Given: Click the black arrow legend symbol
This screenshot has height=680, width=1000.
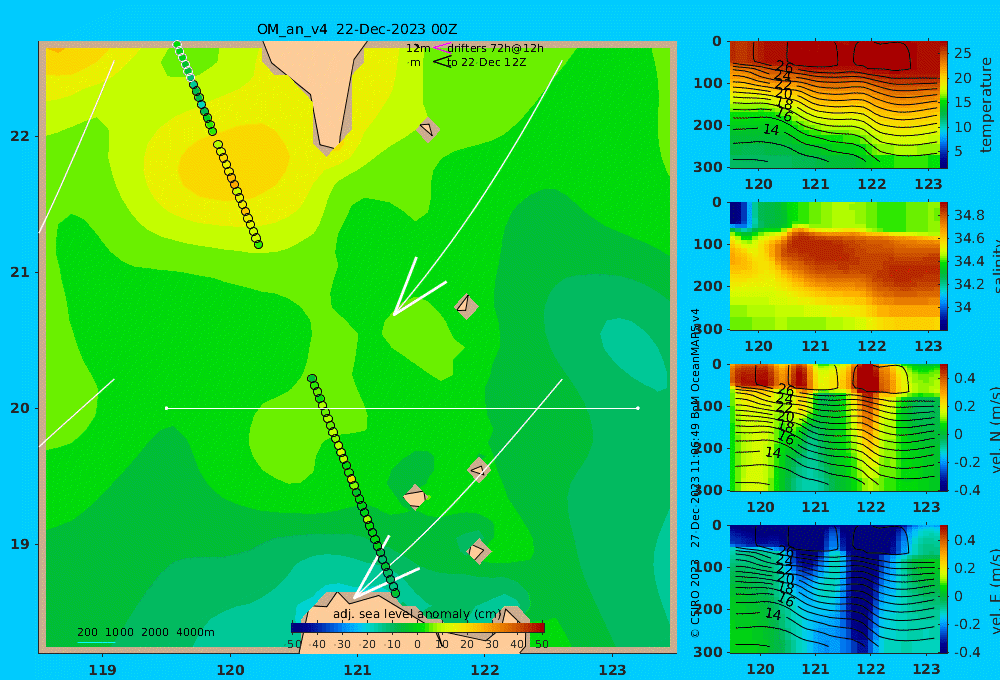Looking at the screenshot, I should 441,62.
